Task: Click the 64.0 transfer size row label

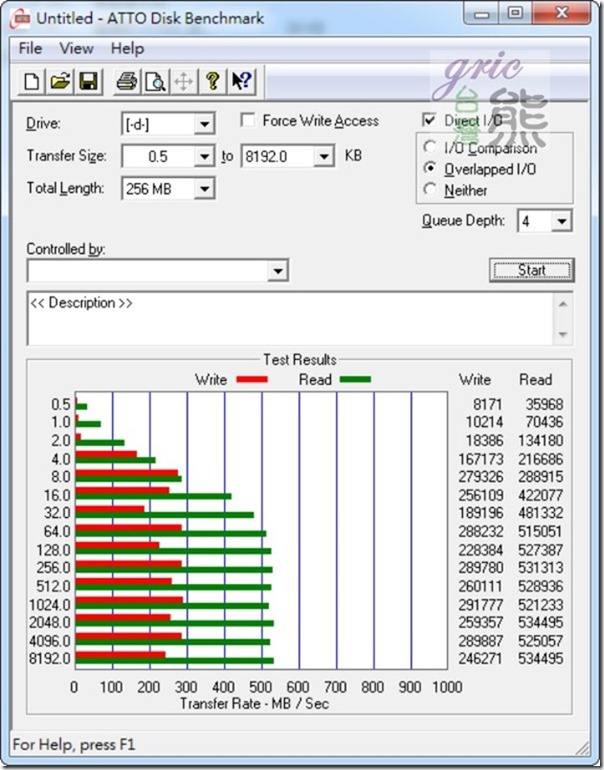Action: point(57,531)
